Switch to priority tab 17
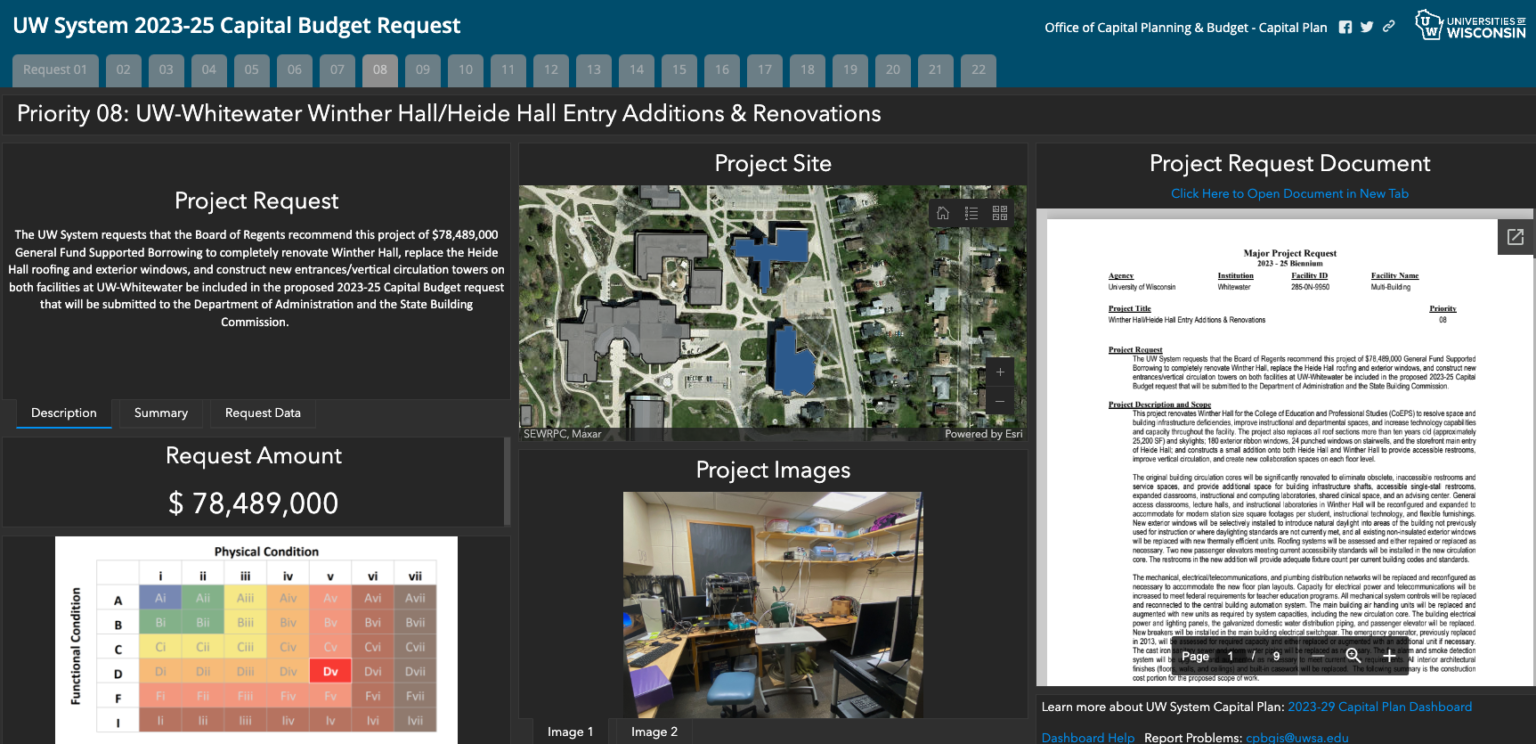The height and width of the screenshot is (744, 1536). click(x=765, y=70)
